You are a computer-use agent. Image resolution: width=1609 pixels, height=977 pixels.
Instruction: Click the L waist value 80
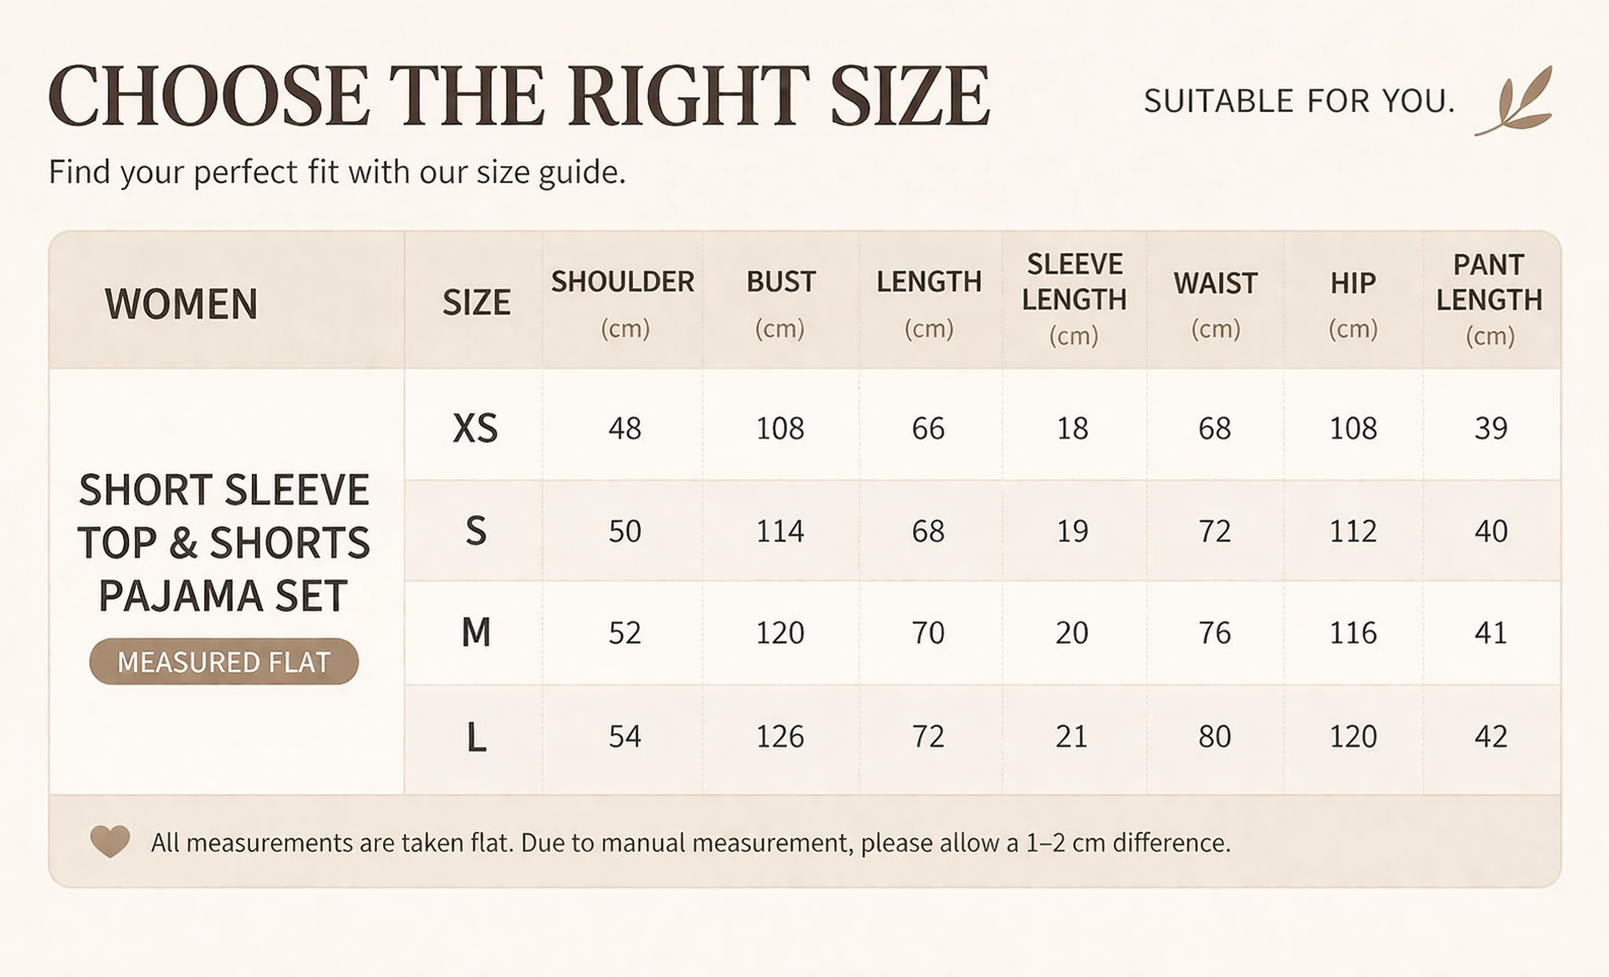point(1215,737)
